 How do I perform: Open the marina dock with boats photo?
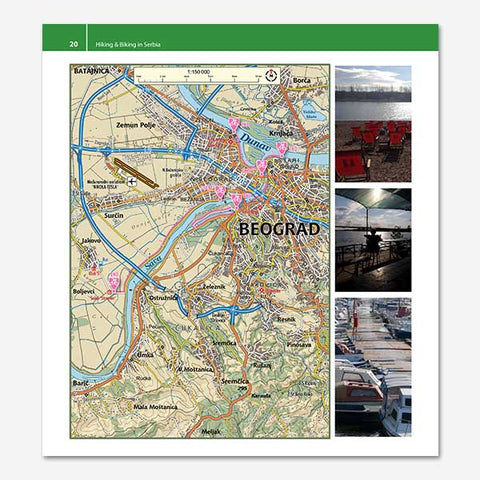(373, 367)
